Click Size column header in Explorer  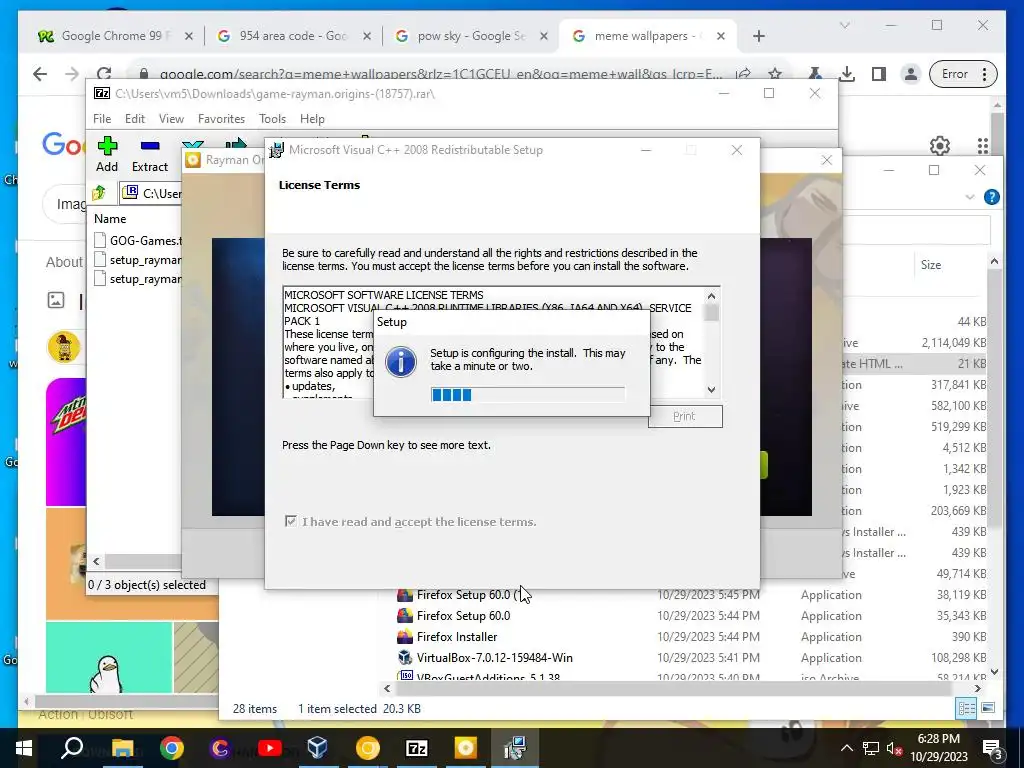coord(931,264)
